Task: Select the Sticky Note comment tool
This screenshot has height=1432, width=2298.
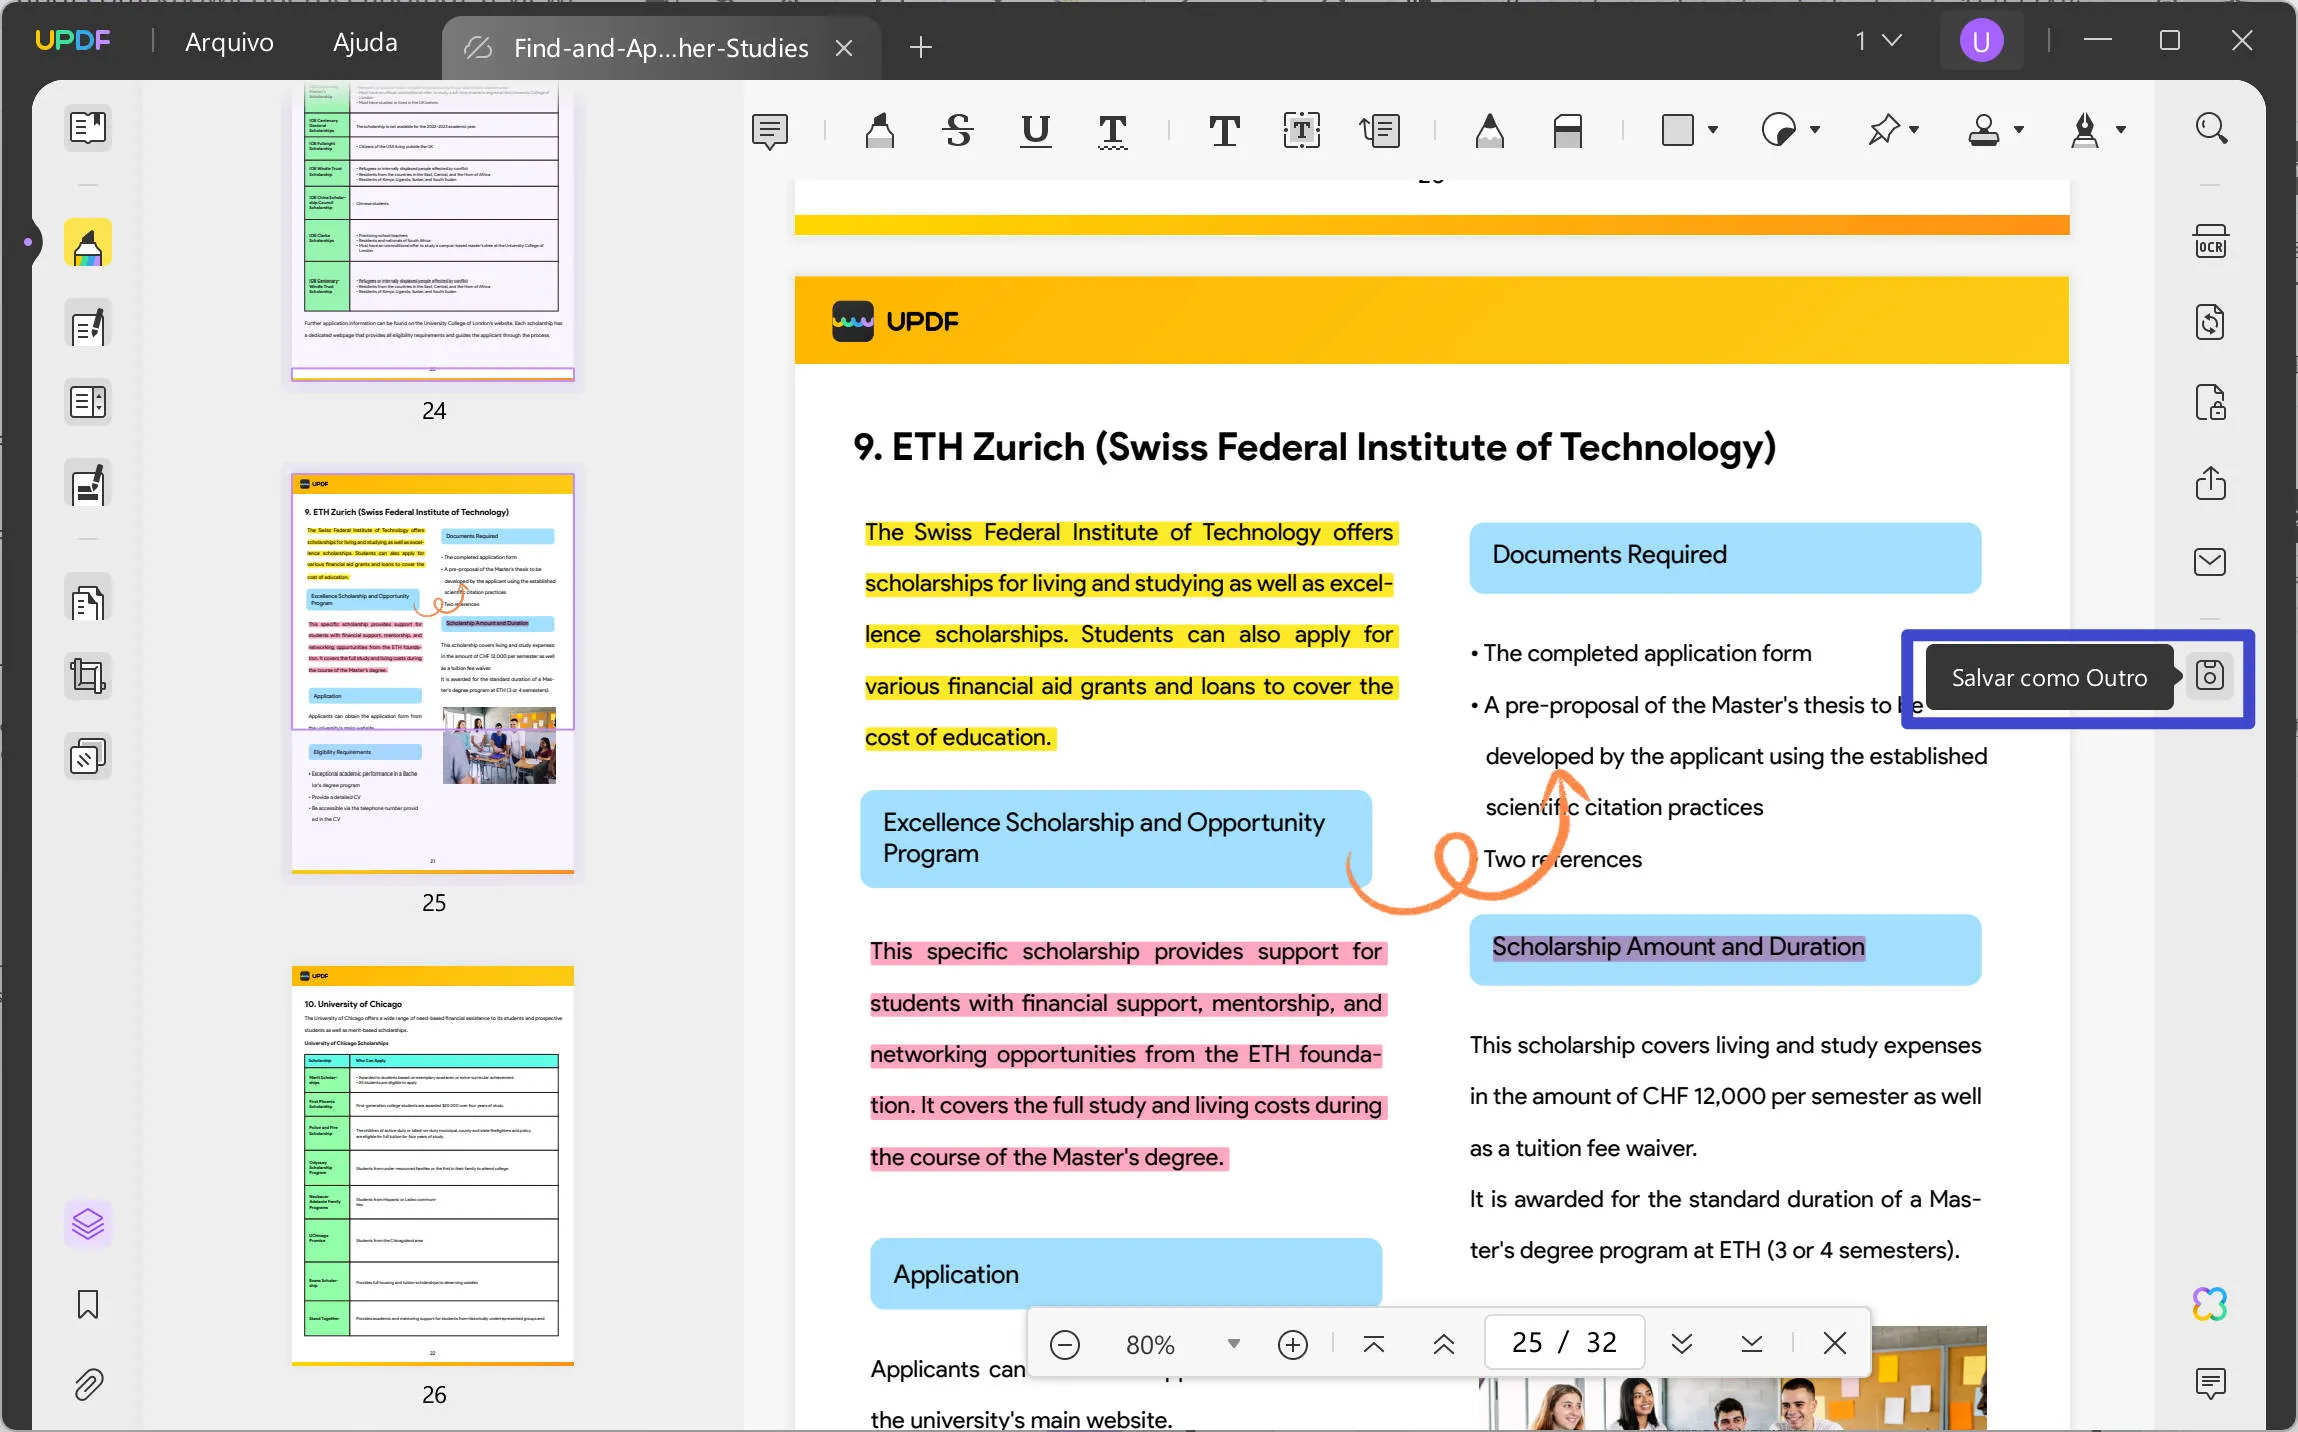Action: pyautogui.click(x=770, y=130)
